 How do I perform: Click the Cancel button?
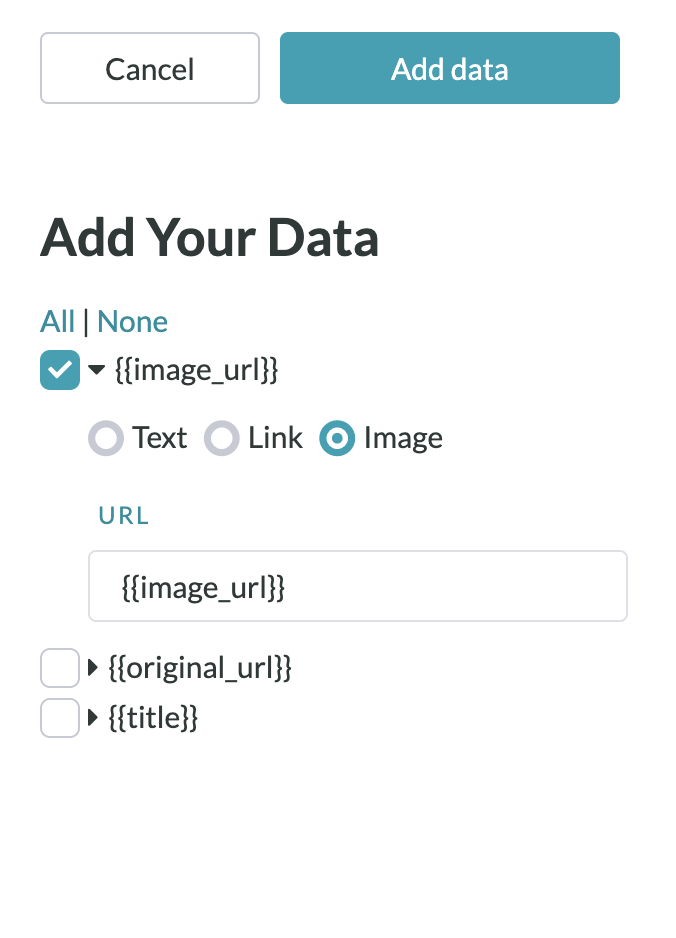coord(149,68)
